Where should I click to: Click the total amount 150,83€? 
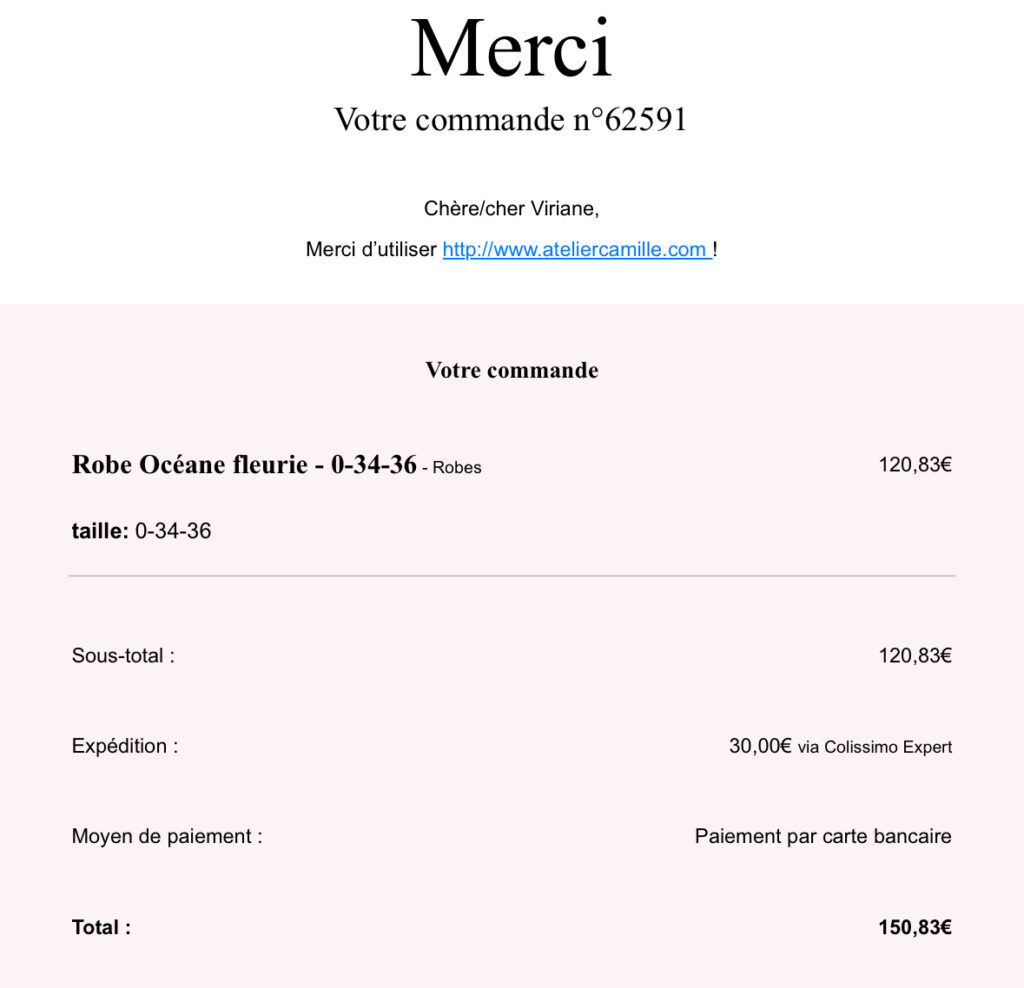pos(914,927)
